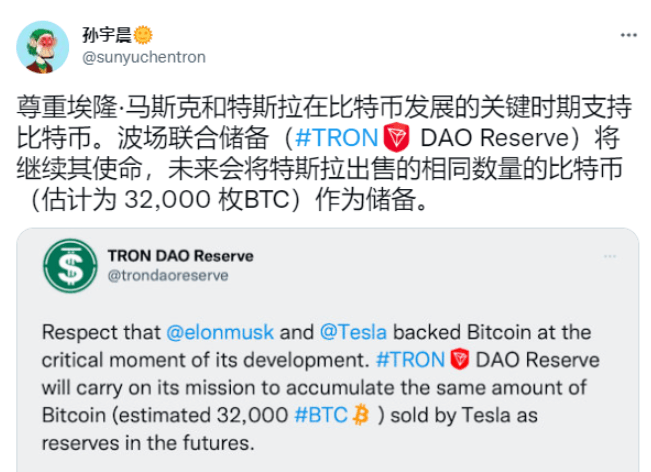
Task: Open more options on 孙宇晨's tweet
Action: point(627,35)
